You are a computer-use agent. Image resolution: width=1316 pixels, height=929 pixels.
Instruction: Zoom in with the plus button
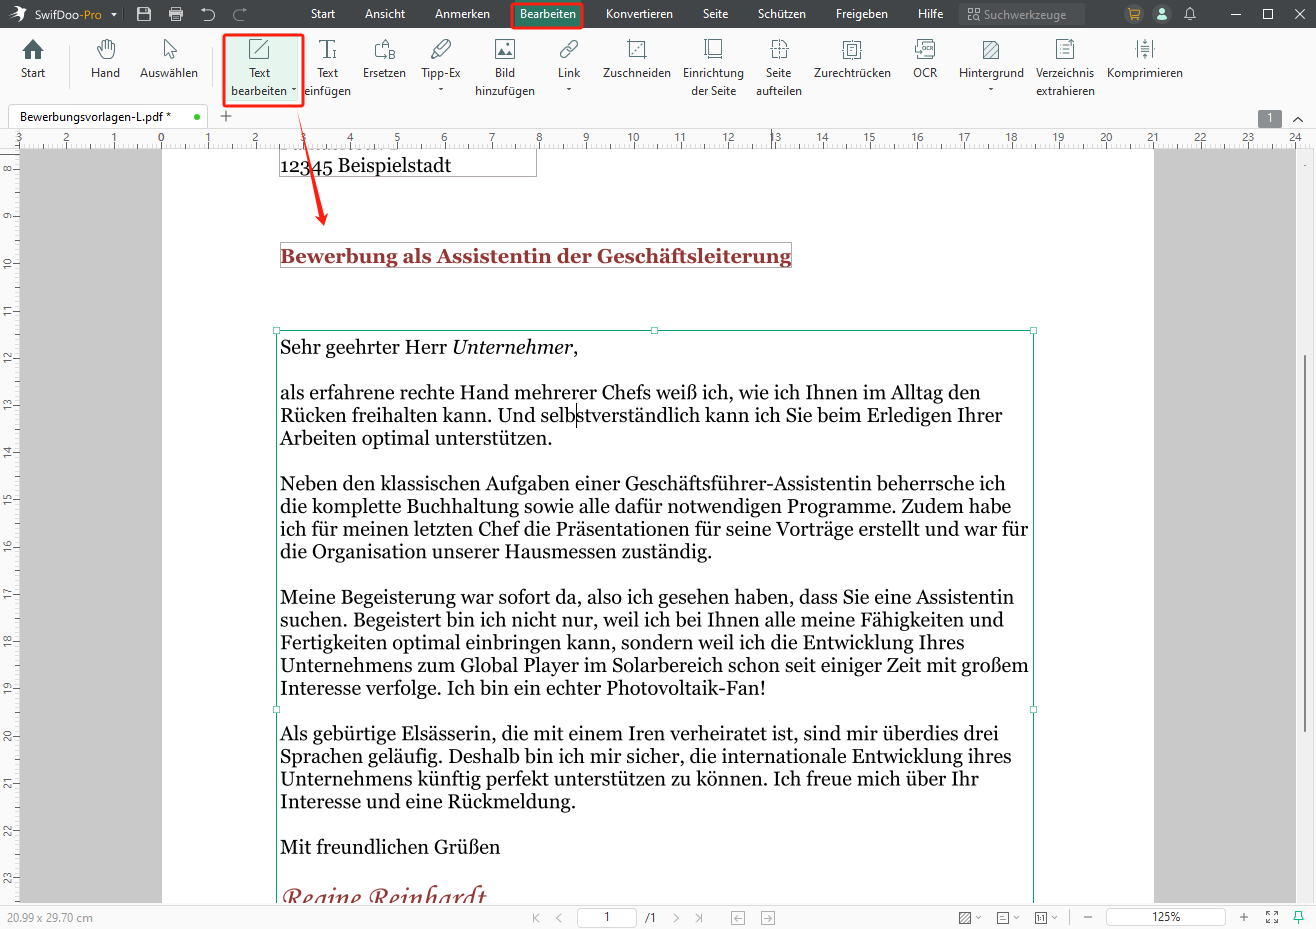[x=1244, y=917]
